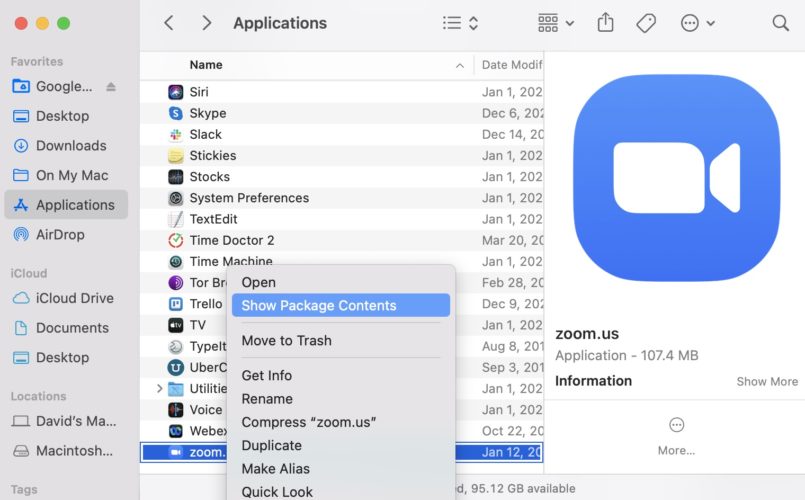805x500 pixels.
Task: Select the Slack app icon
Action: [x=176, y=134]
